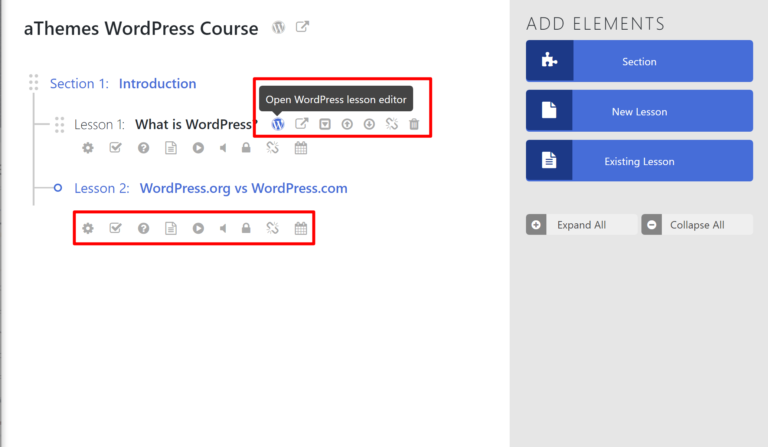Click Lesson 2 document content icon
This screenshot has width=768, height=447.
170,228
